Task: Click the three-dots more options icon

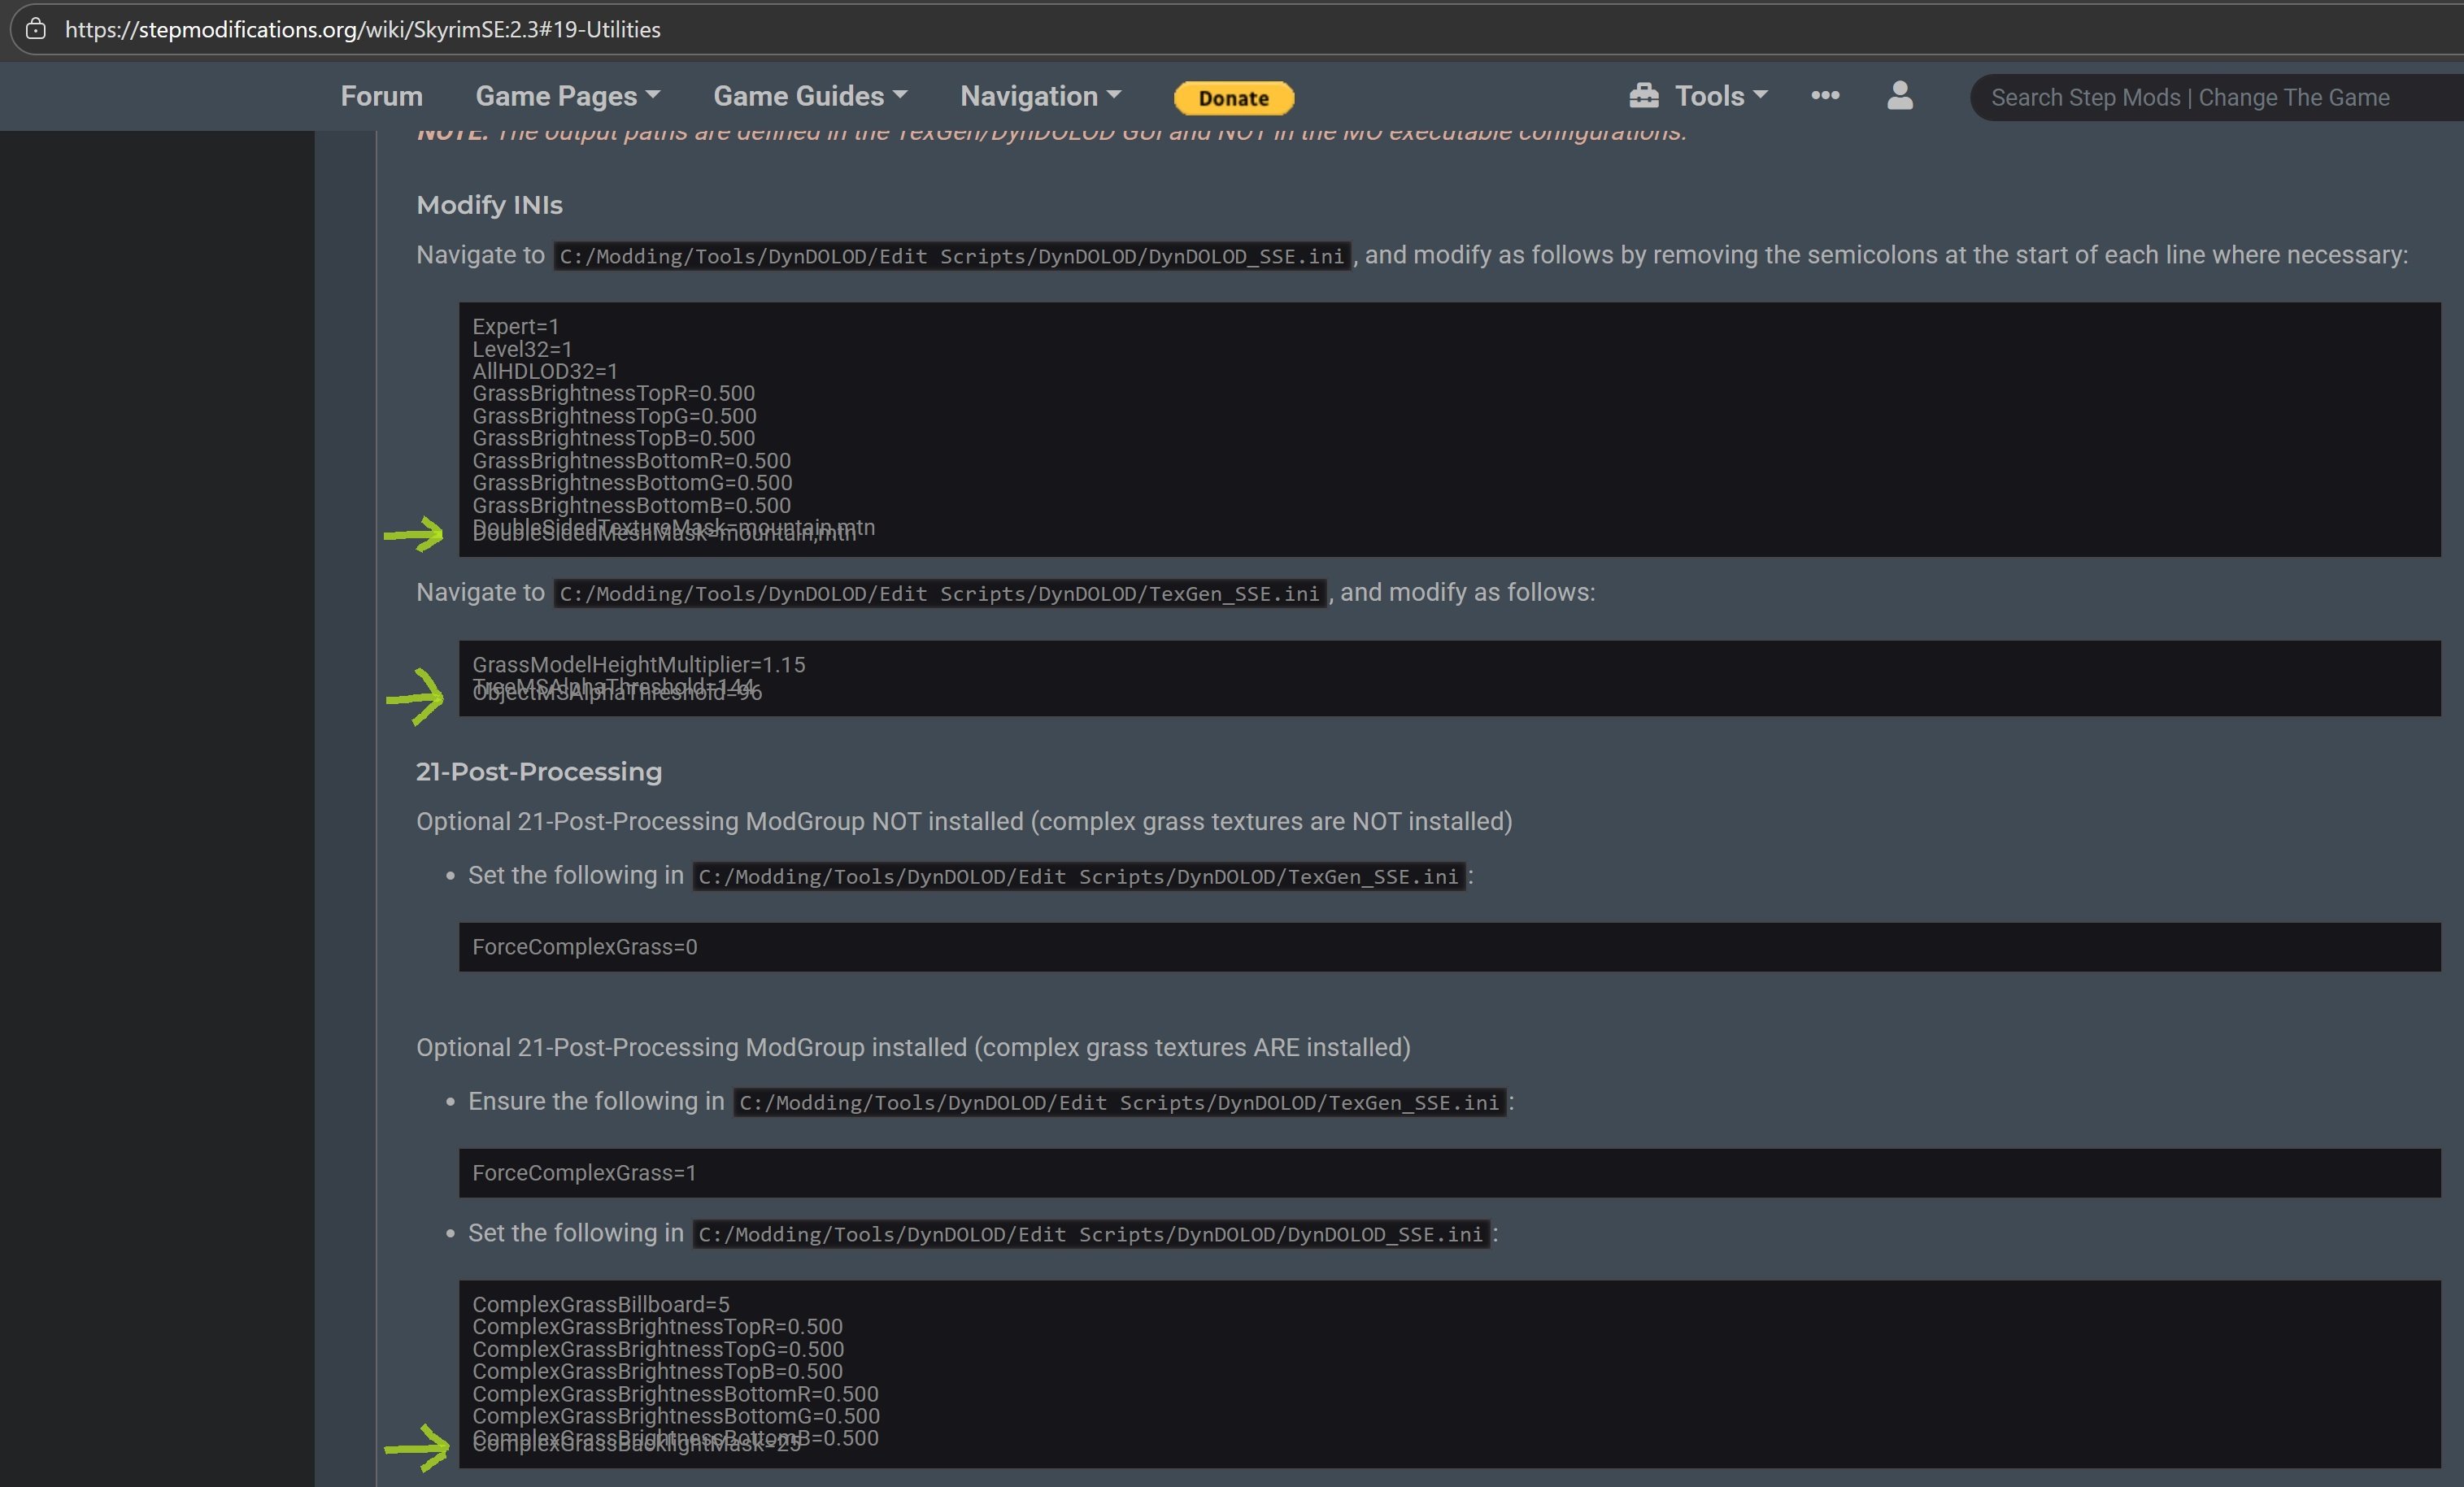Action: pyautogui.click(x=1824, y=96)
